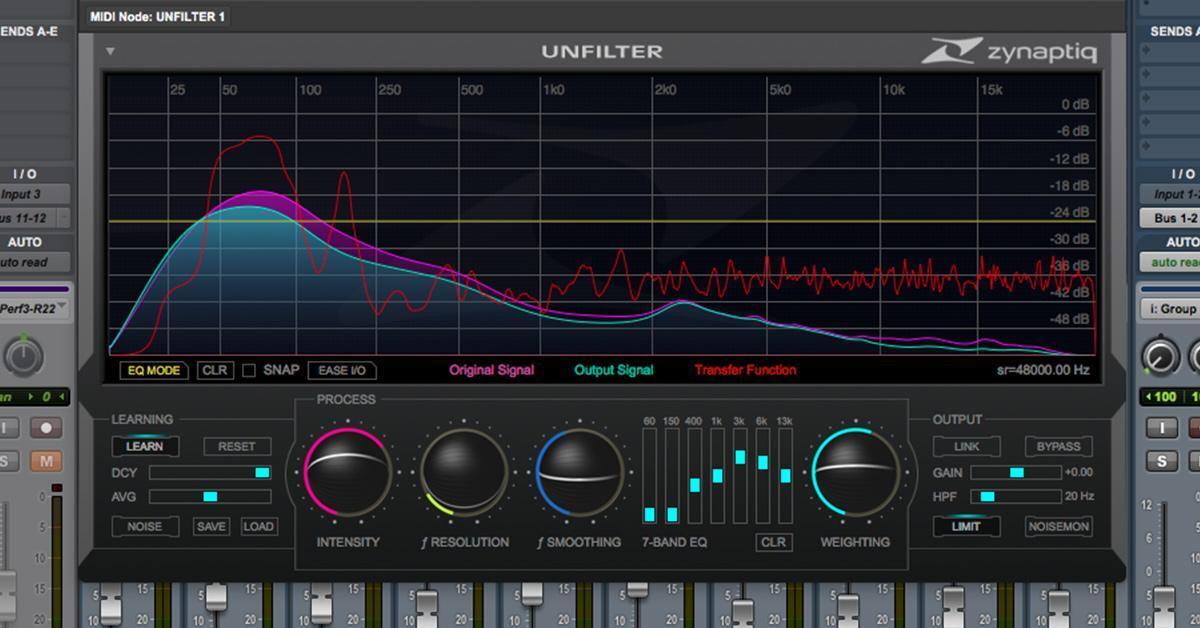Screen dimensions: 1200x628
Task: Open the Input 1-2 selector on right track
Action: tap(1169, 195)
